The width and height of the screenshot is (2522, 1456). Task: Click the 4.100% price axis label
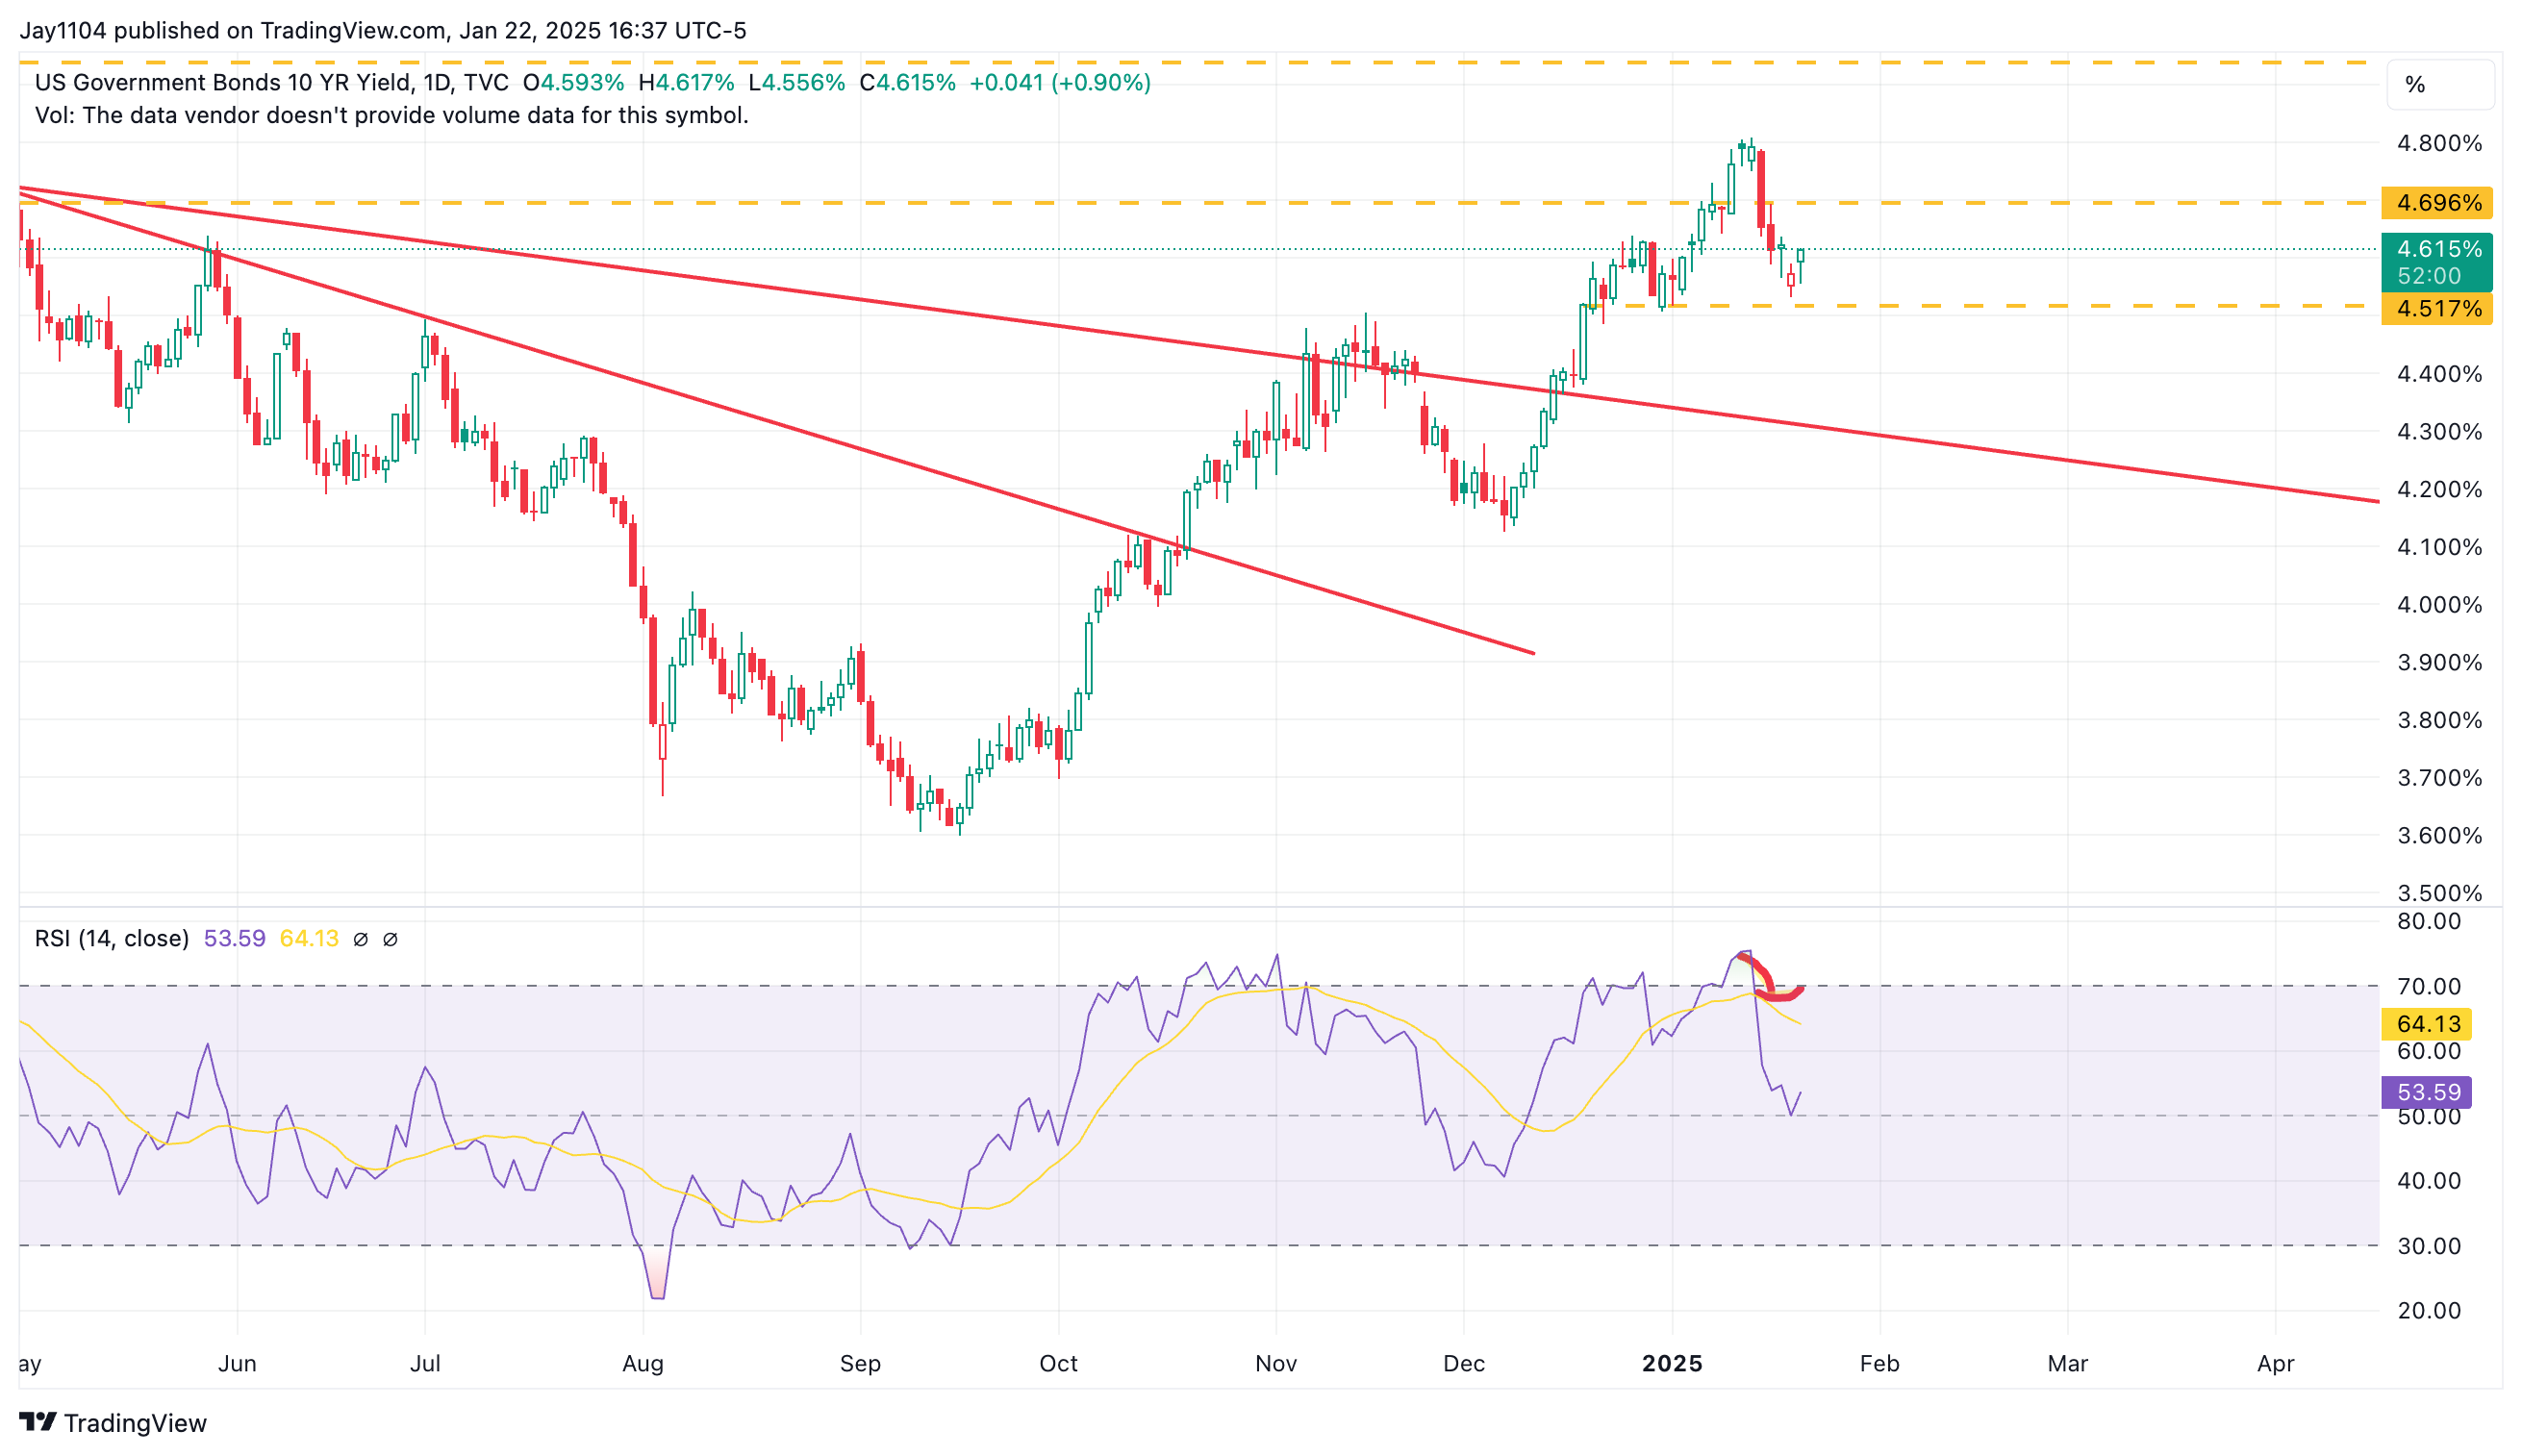(x=2439, y=547)
